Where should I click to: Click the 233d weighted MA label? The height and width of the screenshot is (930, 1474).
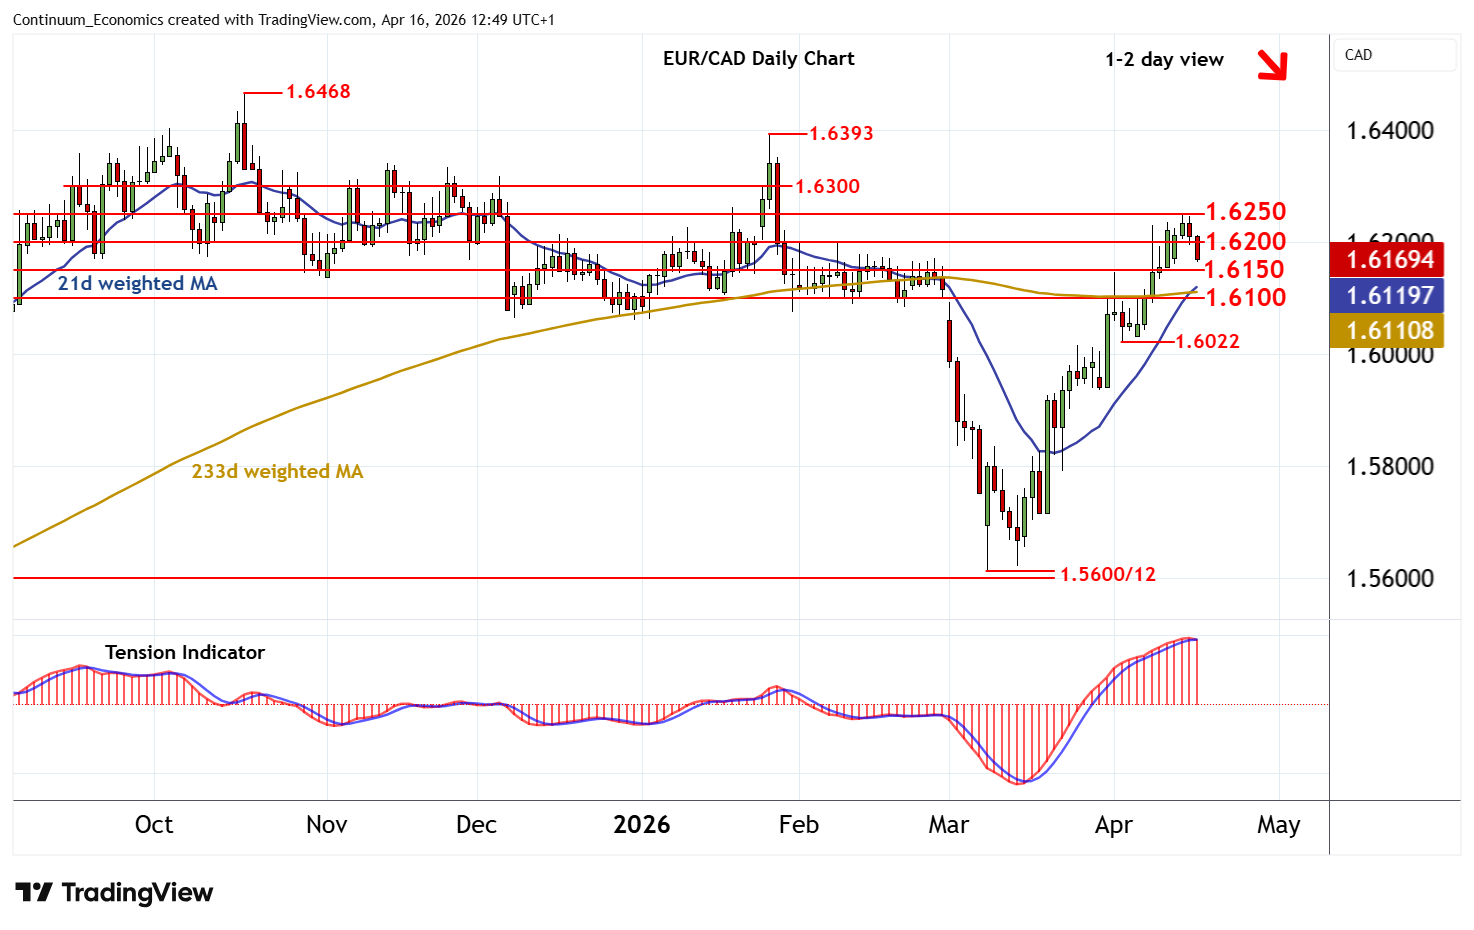click(277, 472)
